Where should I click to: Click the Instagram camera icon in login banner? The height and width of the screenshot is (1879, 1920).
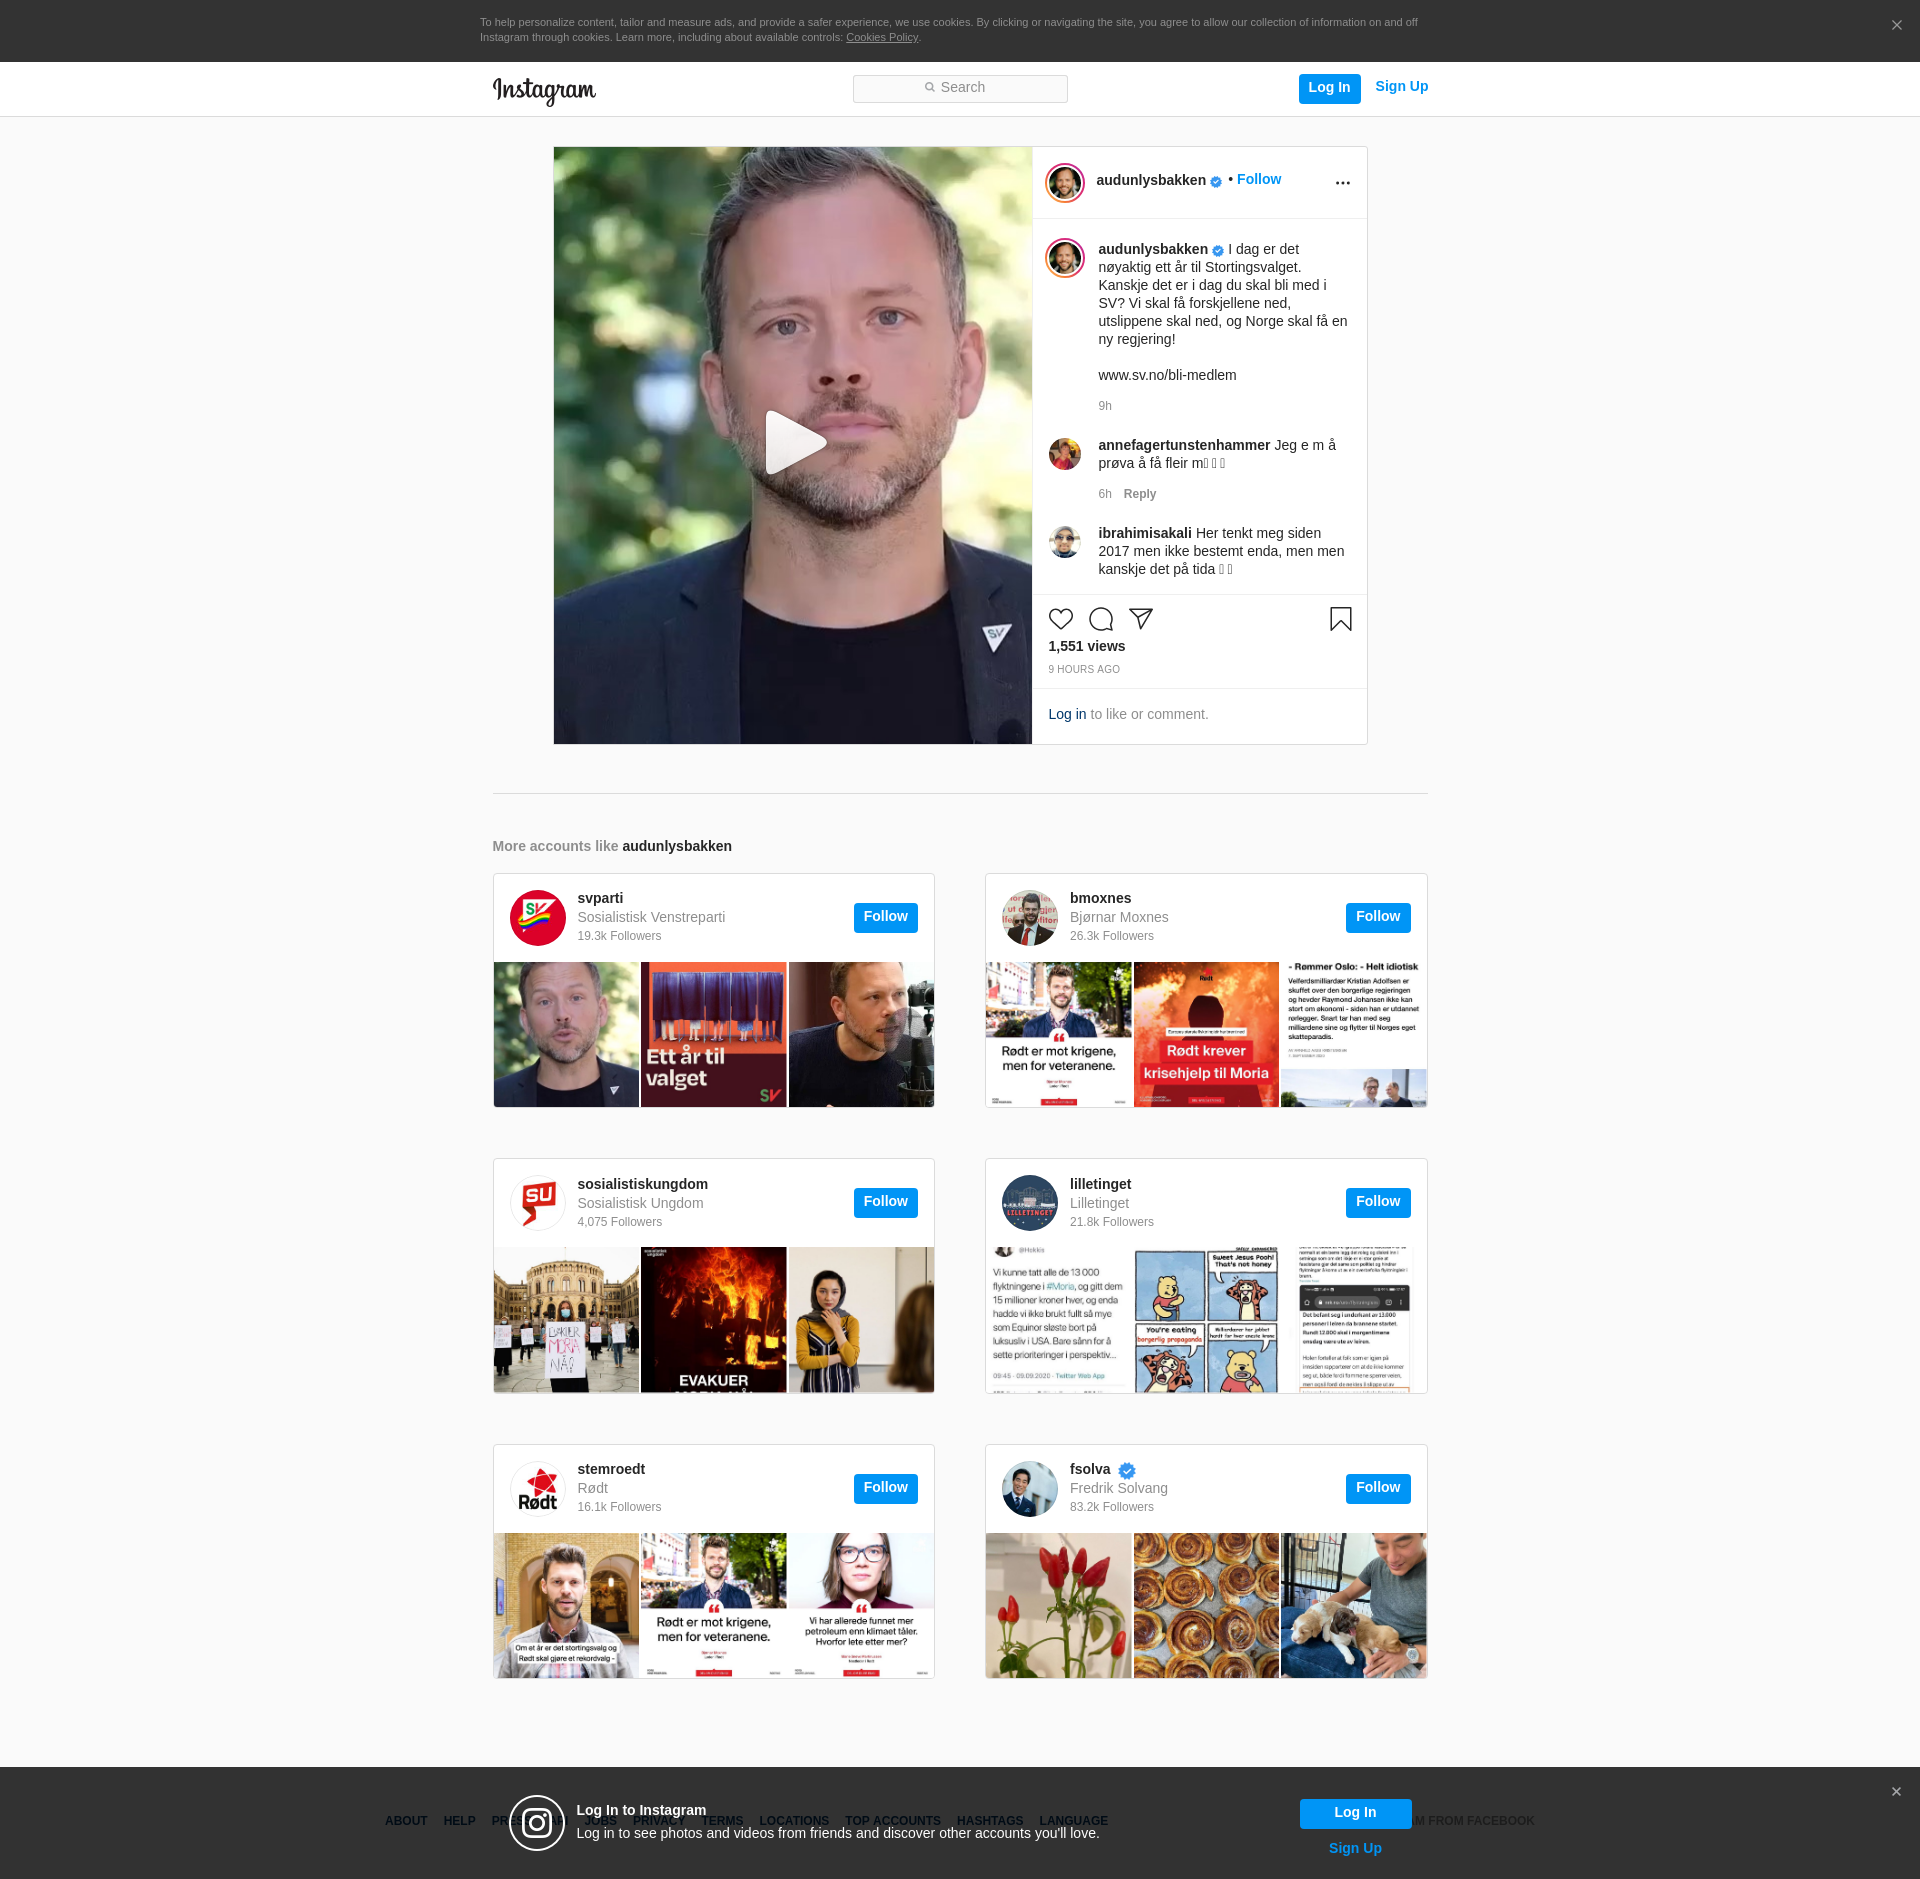point(537,1823)
